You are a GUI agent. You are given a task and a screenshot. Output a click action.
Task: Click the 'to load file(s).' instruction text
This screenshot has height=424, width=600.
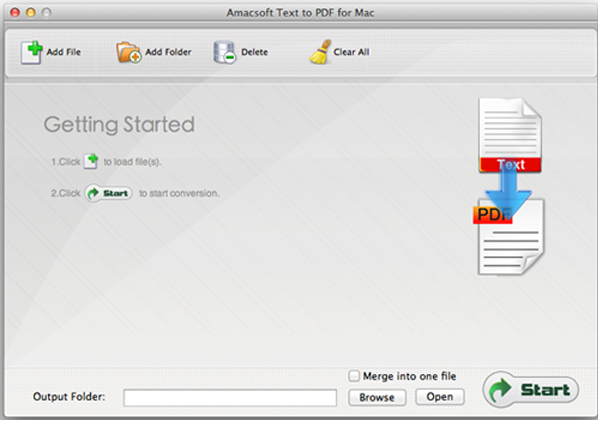132,162
